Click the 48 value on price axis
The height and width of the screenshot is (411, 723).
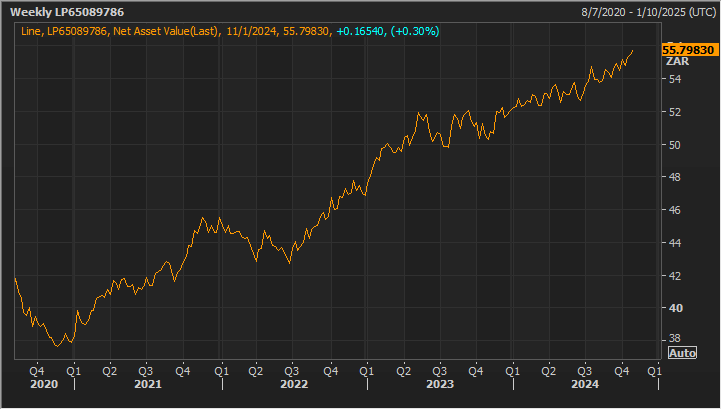pos(676,178)
